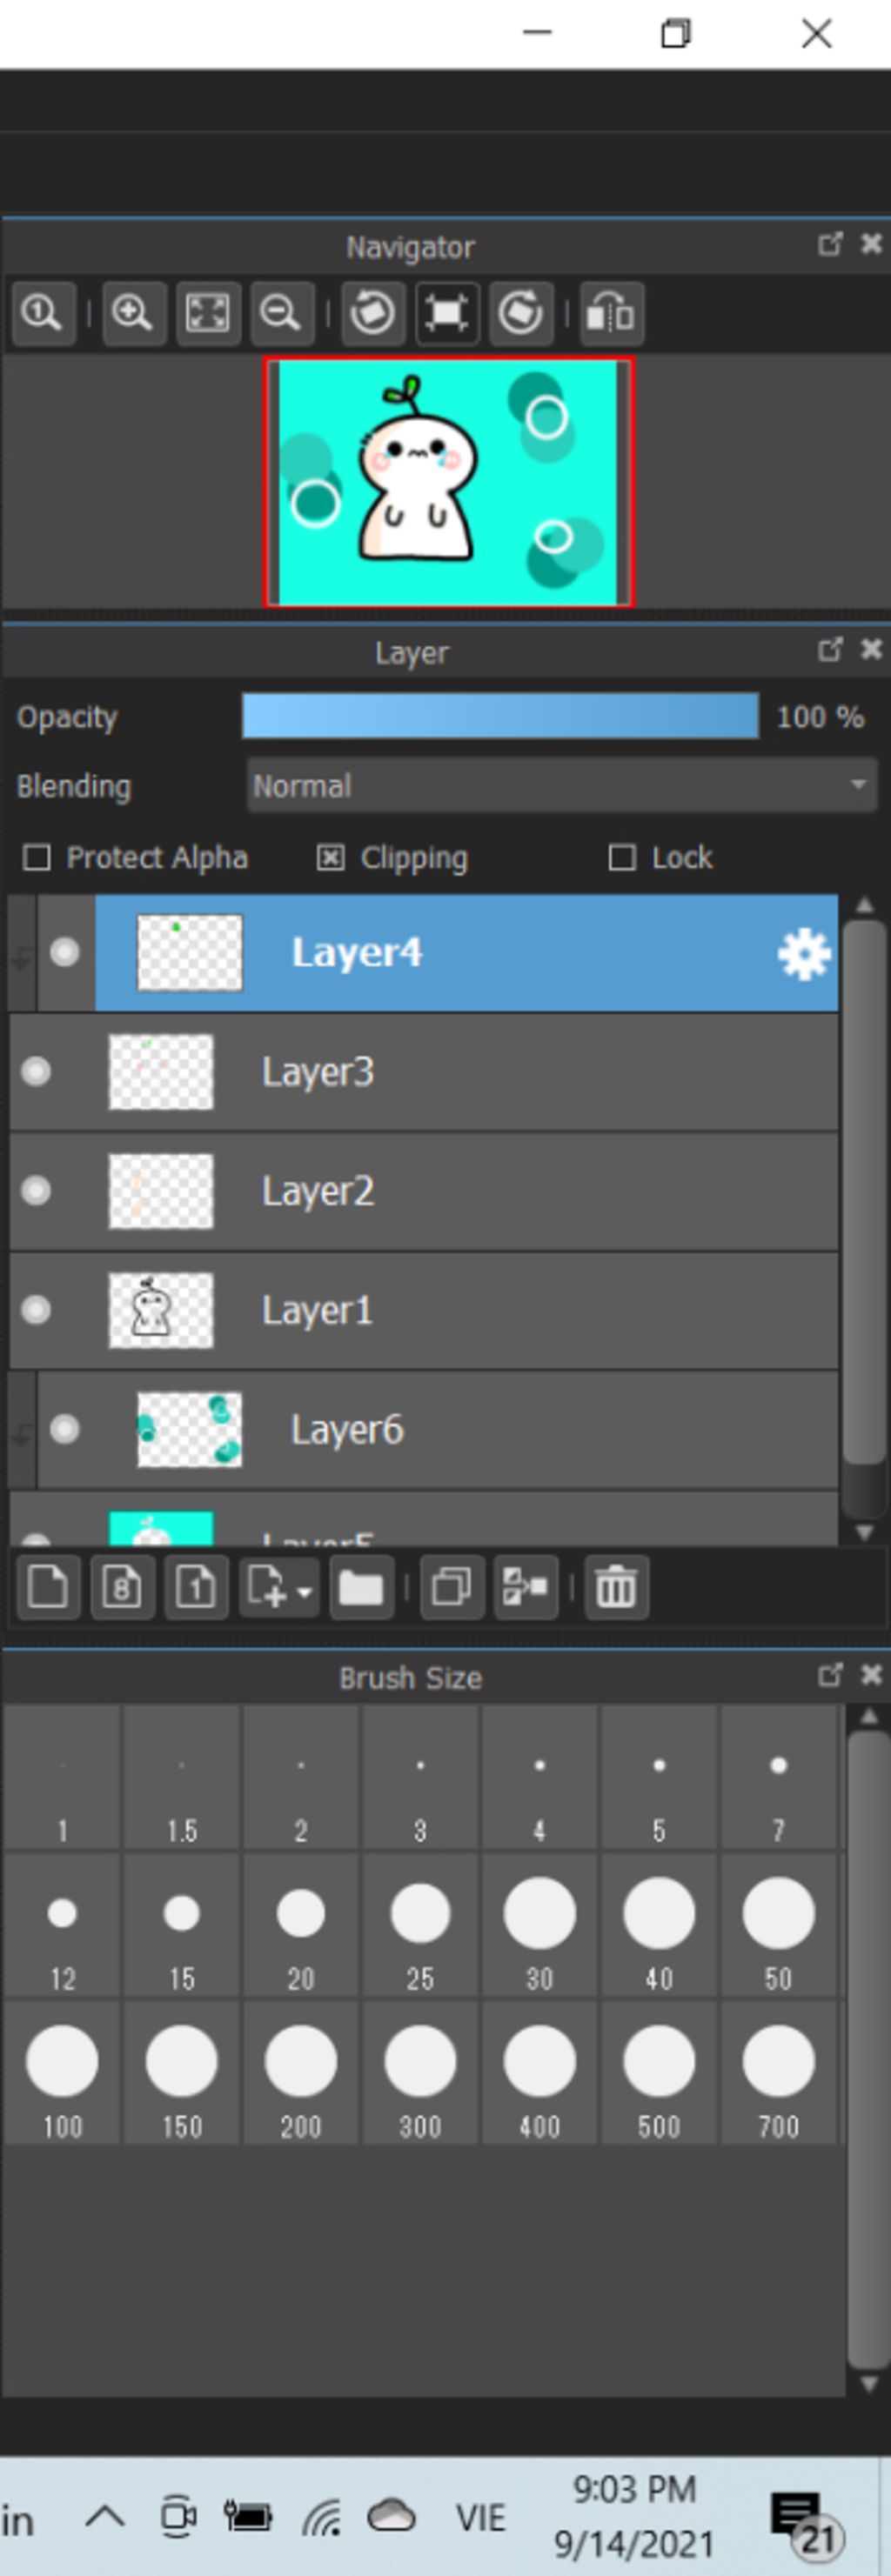Add a new layer folder

361,1586
